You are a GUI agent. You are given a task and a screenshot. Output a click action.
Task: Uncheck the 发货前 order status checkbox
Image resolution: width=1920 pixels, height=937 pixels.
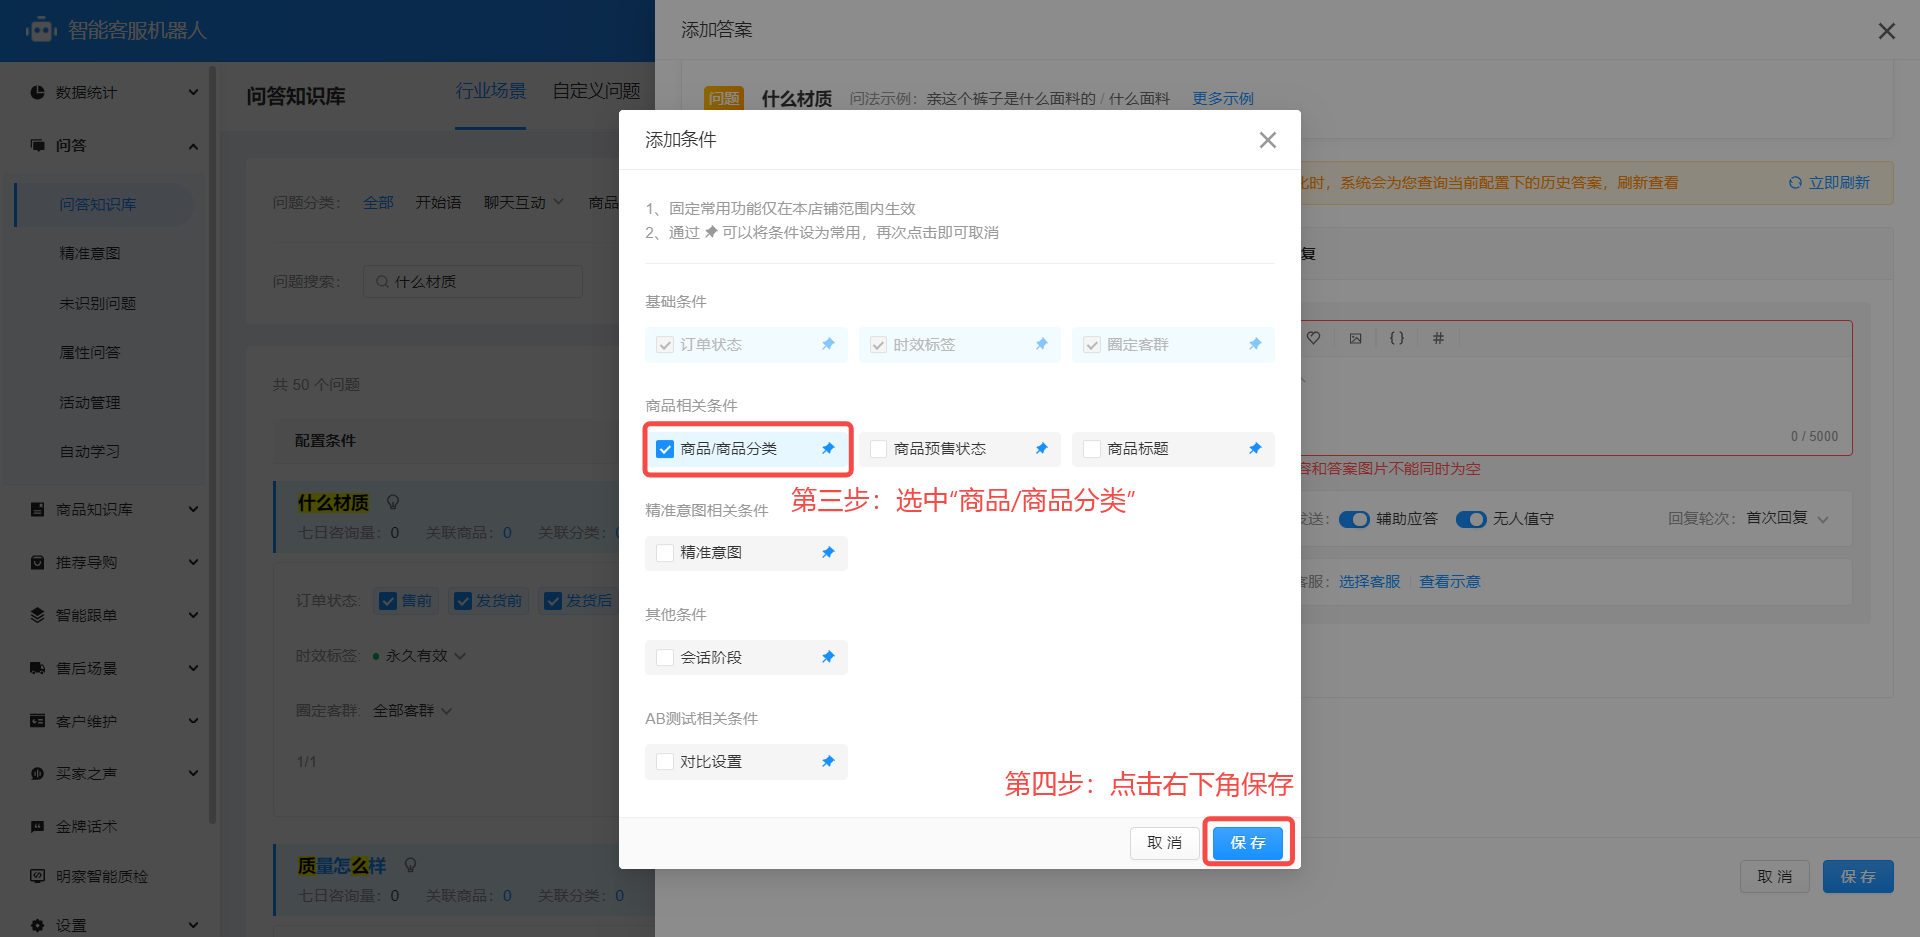coord(462,601)
